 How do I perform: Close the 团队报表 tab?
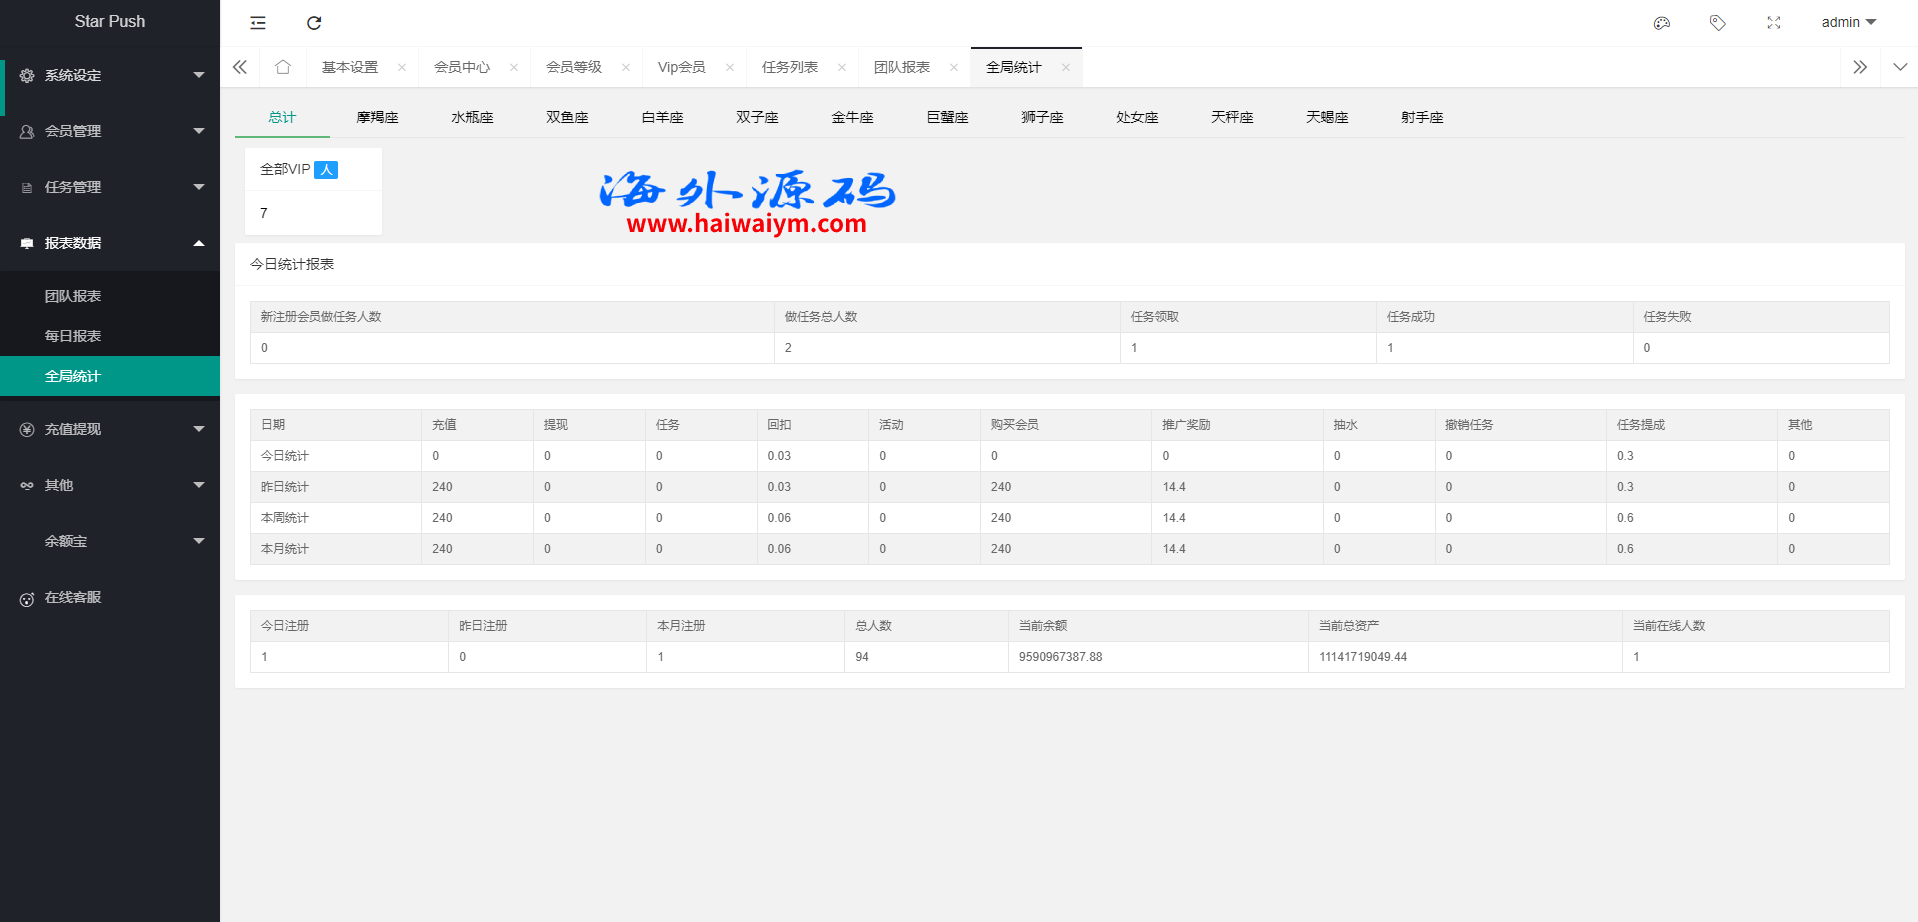point(954,68)
